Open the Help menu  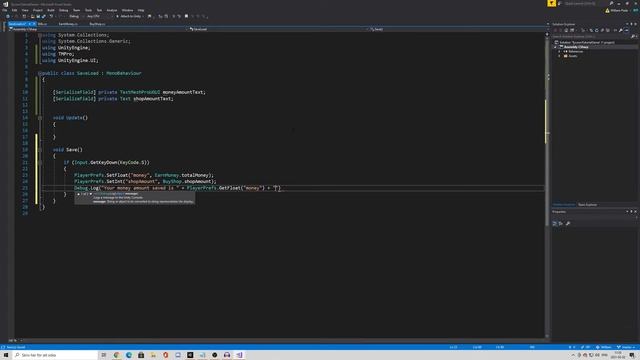(141, 10)
